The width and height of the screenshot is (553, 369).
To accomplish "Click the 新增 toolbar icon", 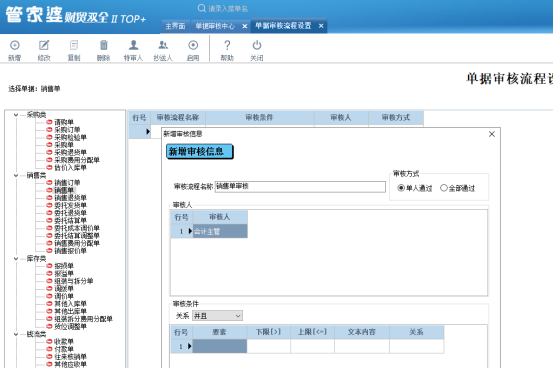I will [x=14, y=46].
